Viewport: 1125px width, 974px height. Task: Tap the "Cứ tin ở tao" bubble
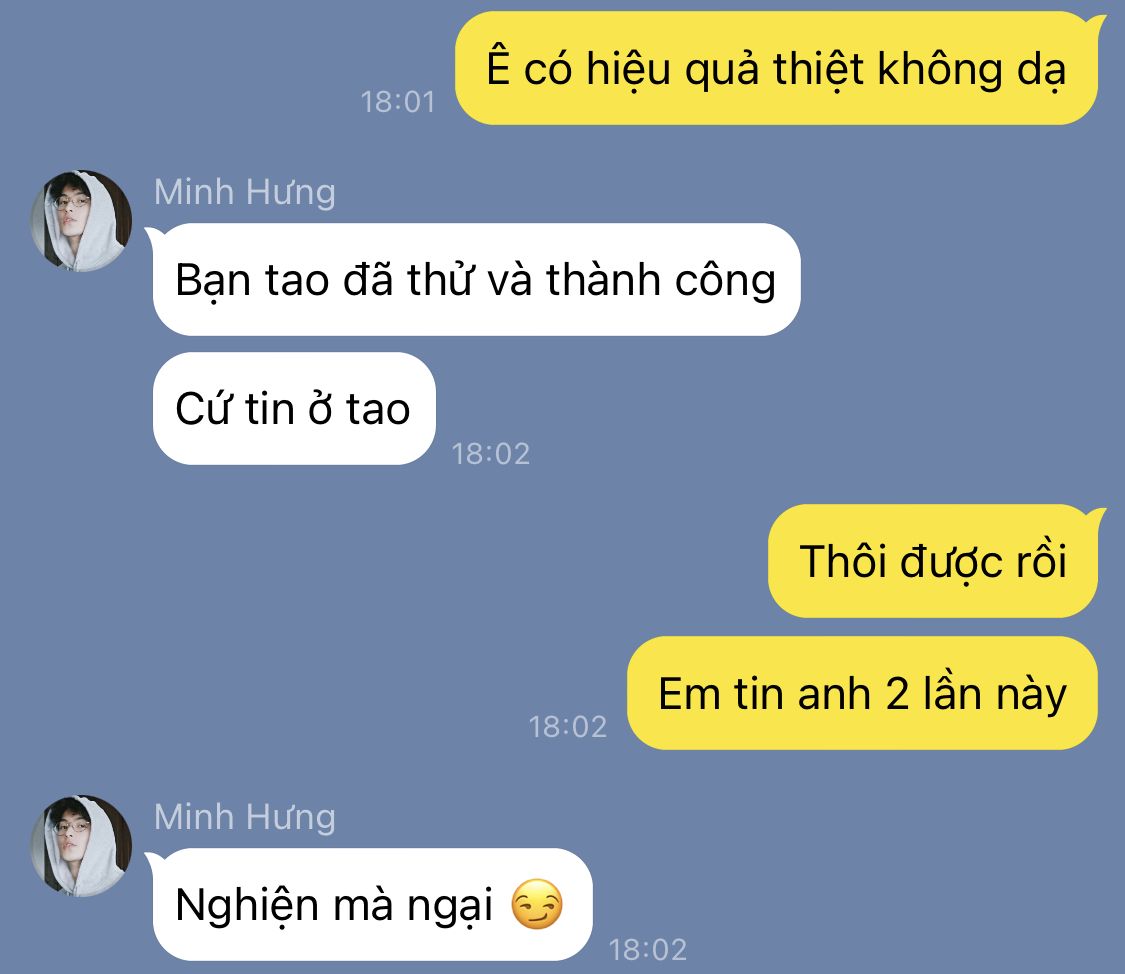(294, 408)
